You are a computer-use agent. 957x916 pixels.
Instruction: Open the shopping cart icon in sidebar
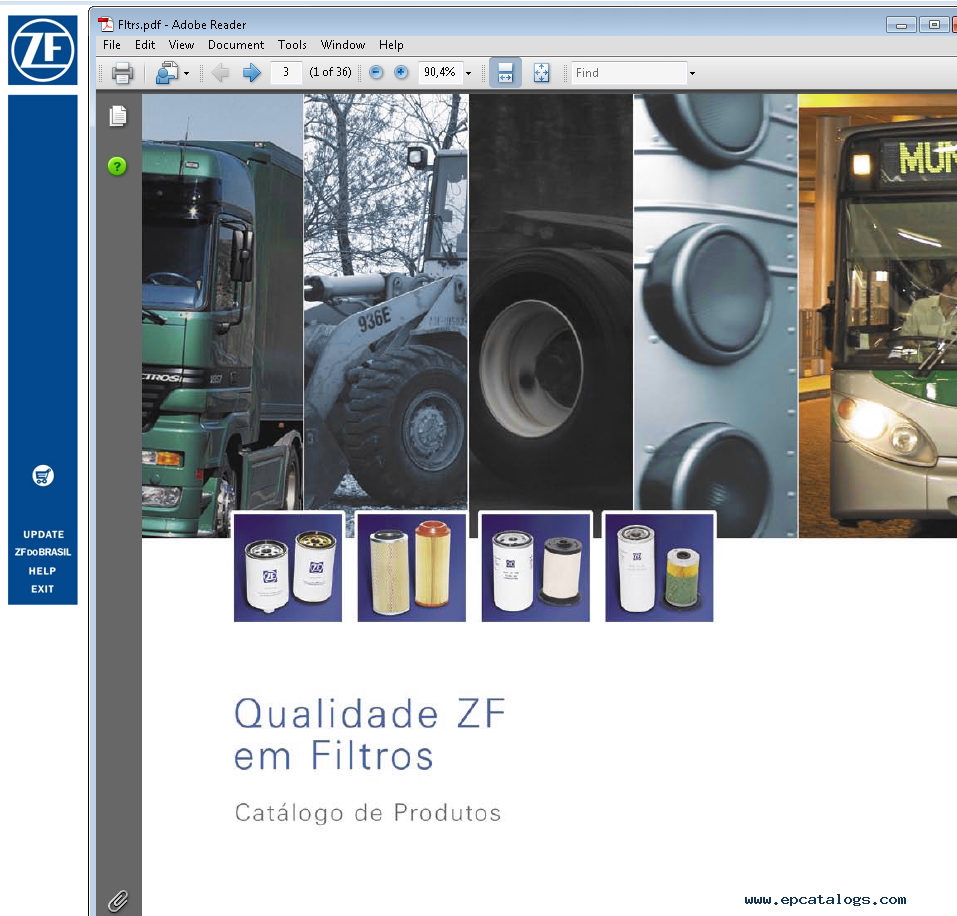point(43,475)
